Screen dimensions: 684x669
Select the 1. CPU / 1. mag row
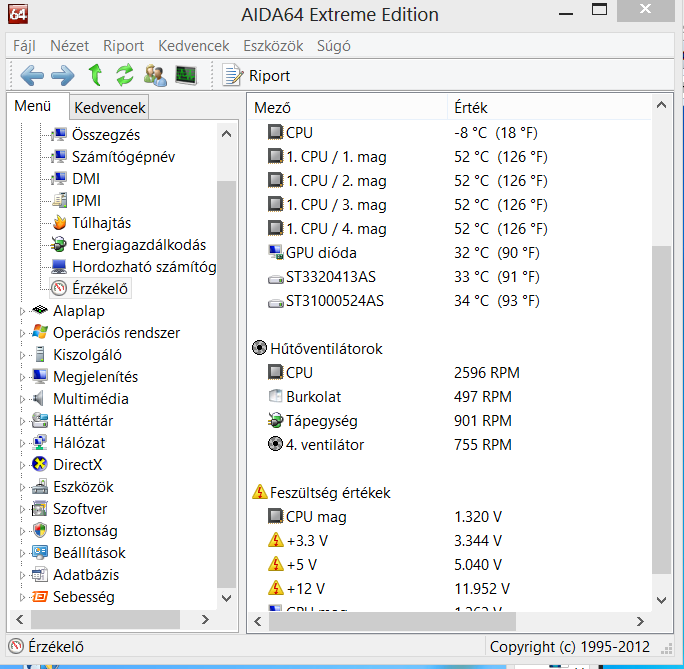(449, 157)
